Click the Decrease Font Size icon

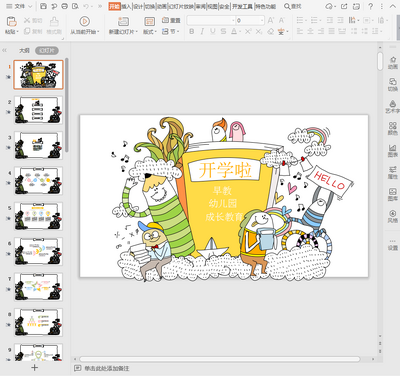[x=282, y=21]
